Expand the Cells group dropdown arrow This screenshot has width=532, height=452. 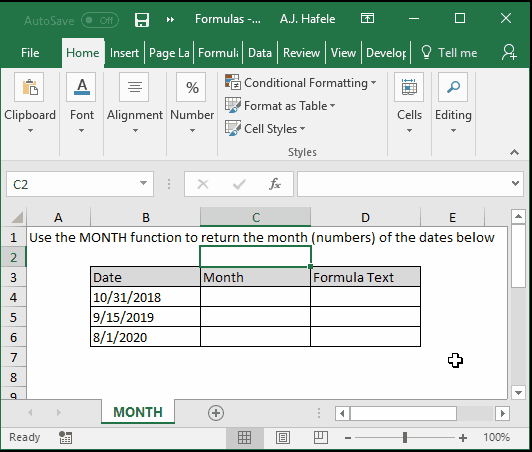[409, 130]
